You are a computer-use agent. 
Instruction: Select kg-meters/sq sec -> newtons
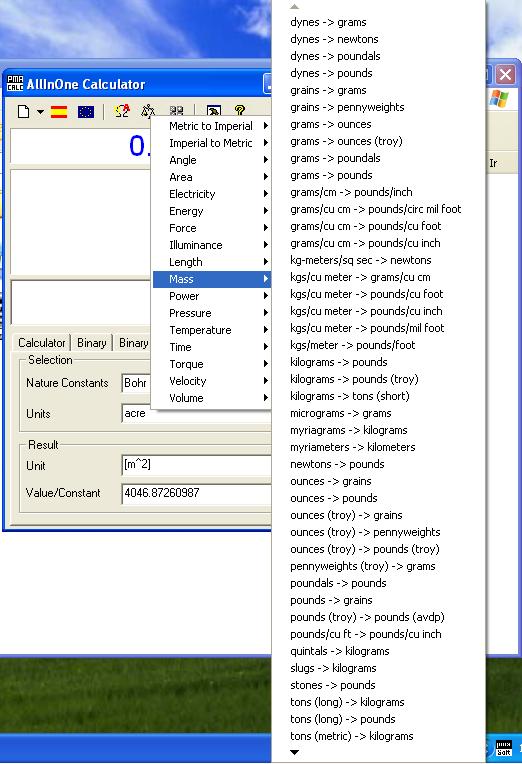(x=378, y=260)
